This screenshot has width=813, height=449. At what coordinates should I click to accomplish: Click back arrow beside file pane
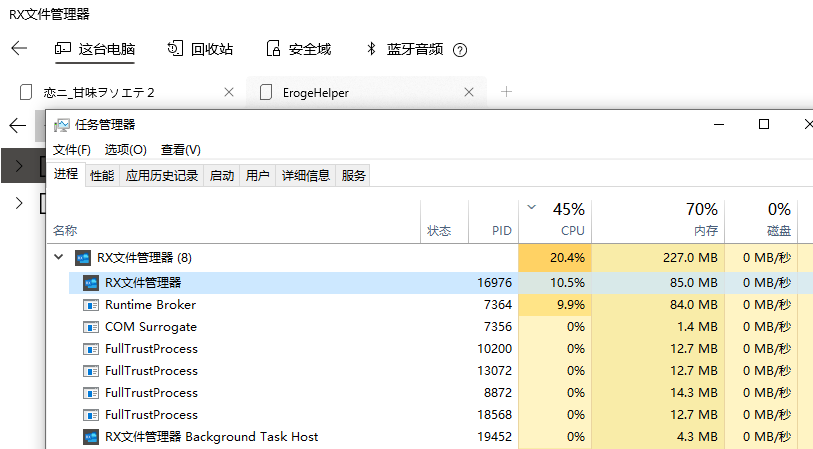click(18, 125)
